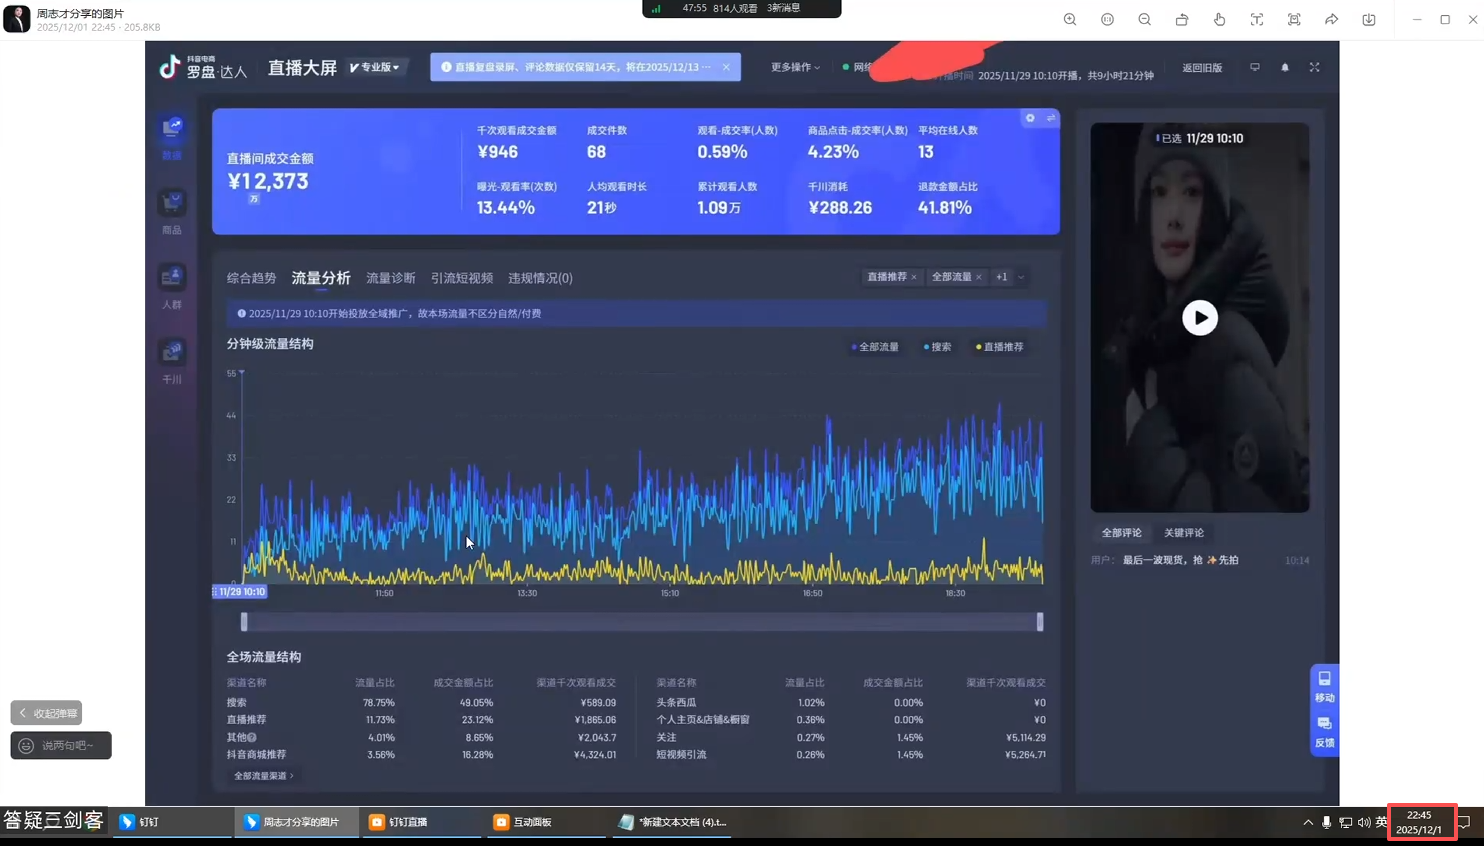Expand the traffic filter dropdown arrow after +1

1021,277
